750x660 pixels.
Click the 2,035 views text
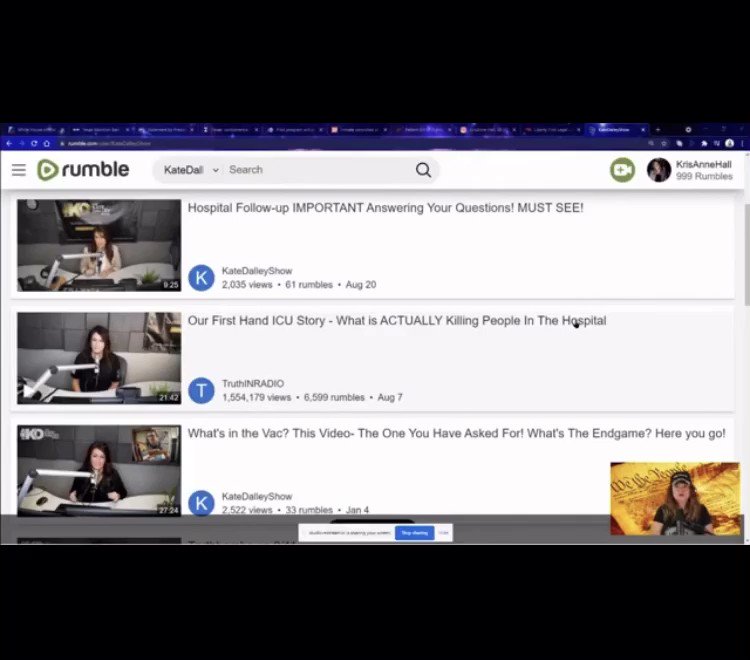(x=247, y=285)
